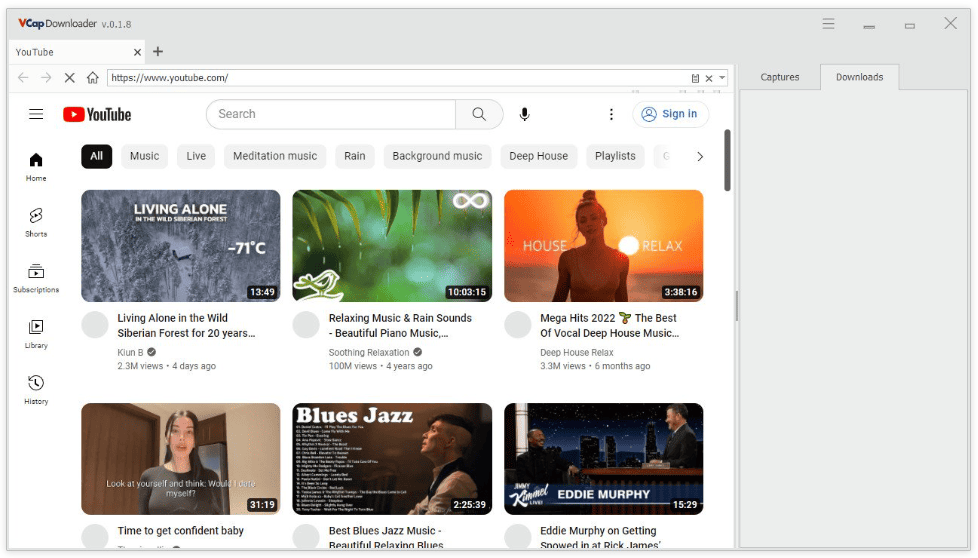Click title Relaxing Music & Rain Sounds
Screen dimensions: 978x558
coord(400,325)
